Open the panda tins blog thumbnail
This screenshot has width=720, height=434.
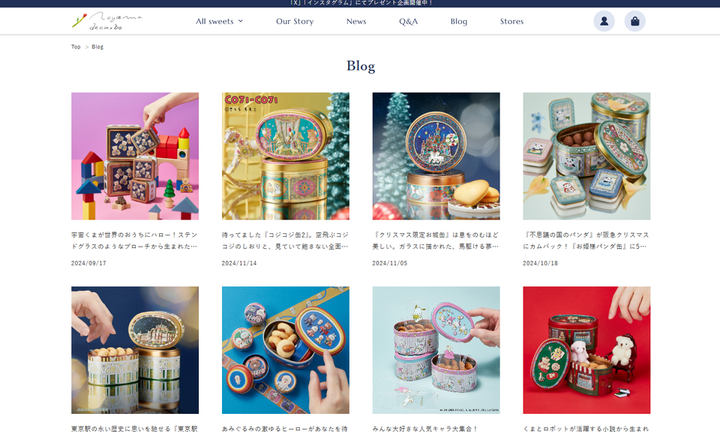[586, 156]
